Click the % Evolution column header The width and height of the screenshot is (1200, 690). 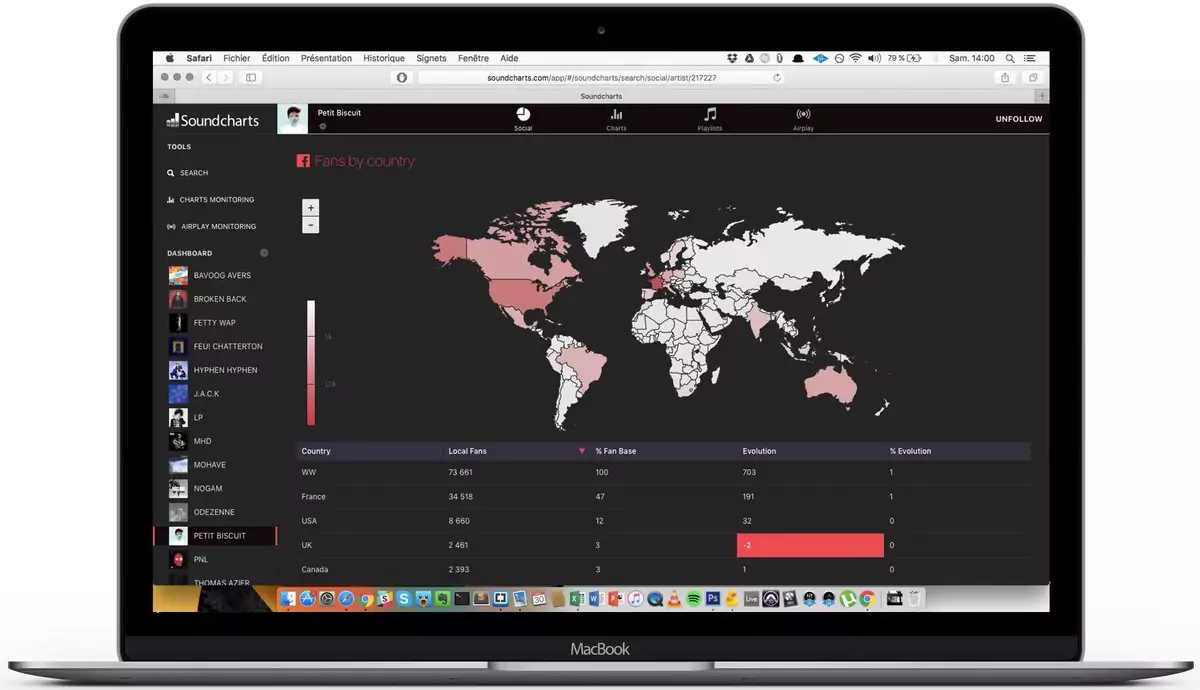point(910,451)
